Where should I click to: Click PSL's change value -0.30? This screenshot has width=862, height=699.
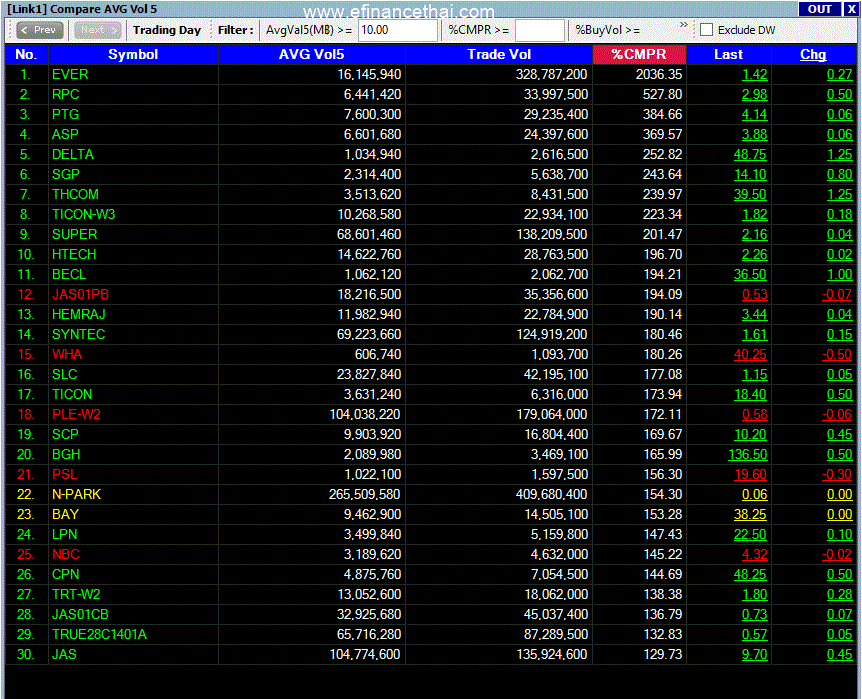point(837,475)
